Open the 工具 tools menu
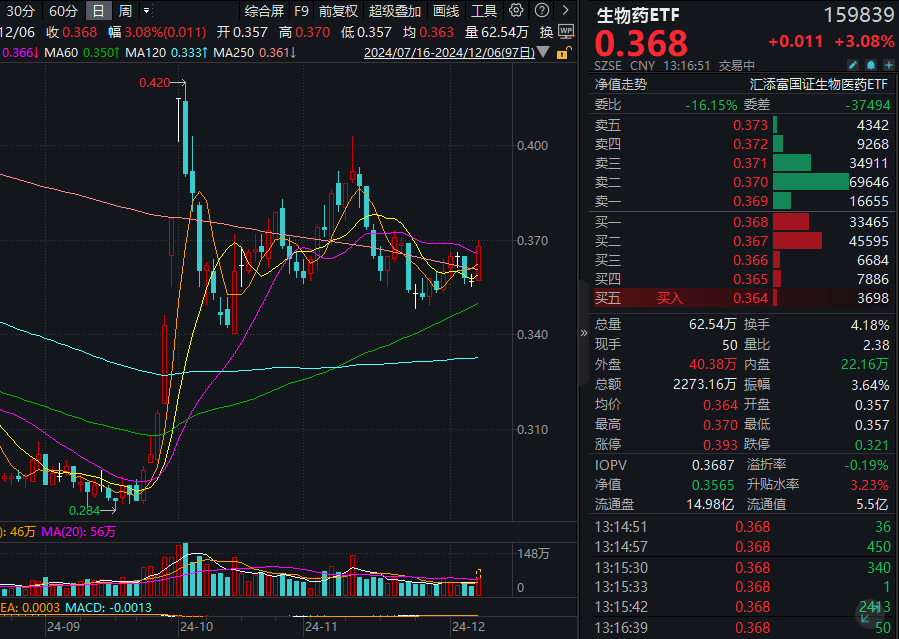This screenshot has height=639, width=899. tap(484, 11)
